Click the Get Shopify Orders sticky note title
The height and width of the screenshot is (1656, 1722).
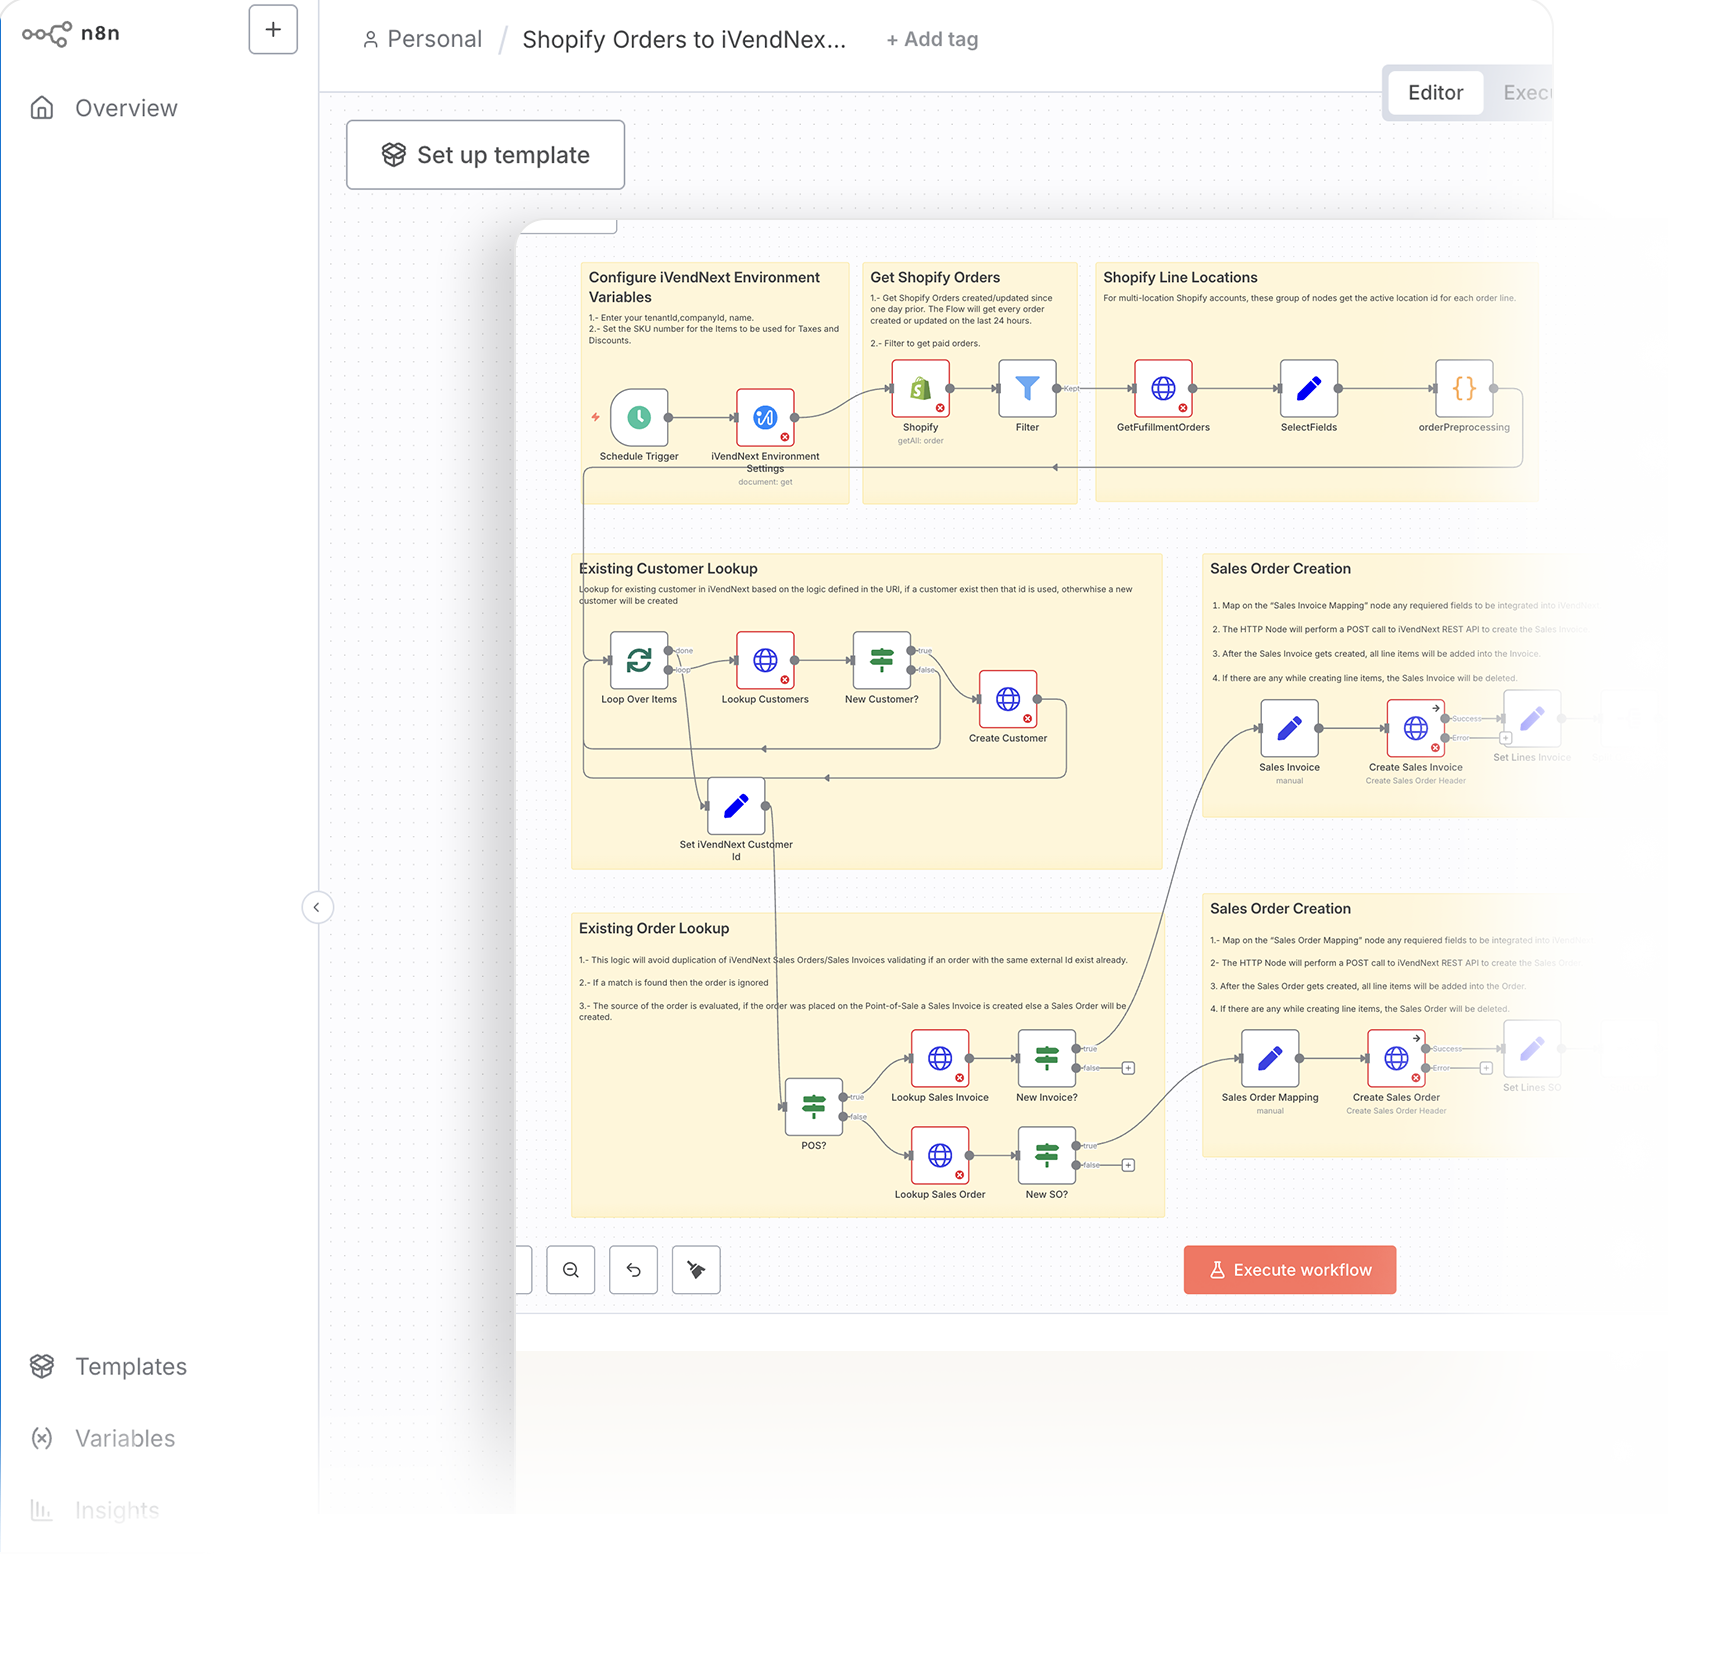pyautogui.click(x=935, y=277)
